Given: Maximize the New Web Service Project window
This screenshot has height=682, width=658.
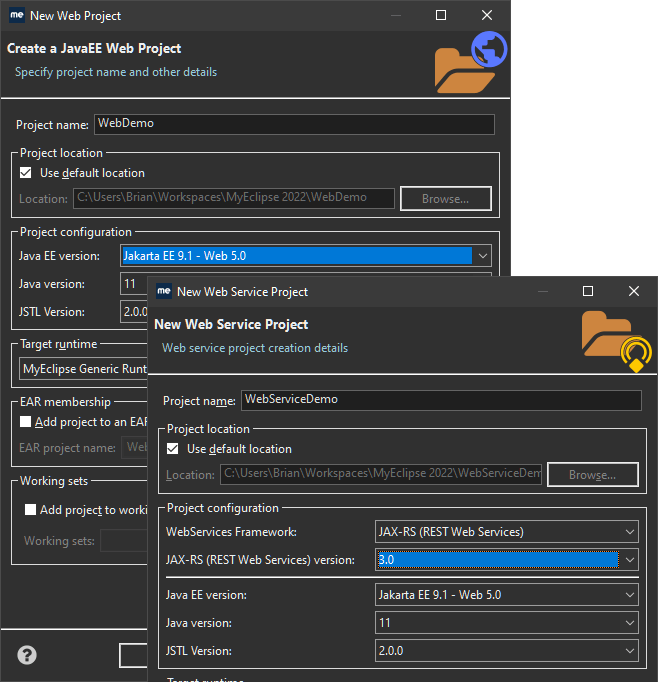Looking at the screenshot, I should pos(588,291).
